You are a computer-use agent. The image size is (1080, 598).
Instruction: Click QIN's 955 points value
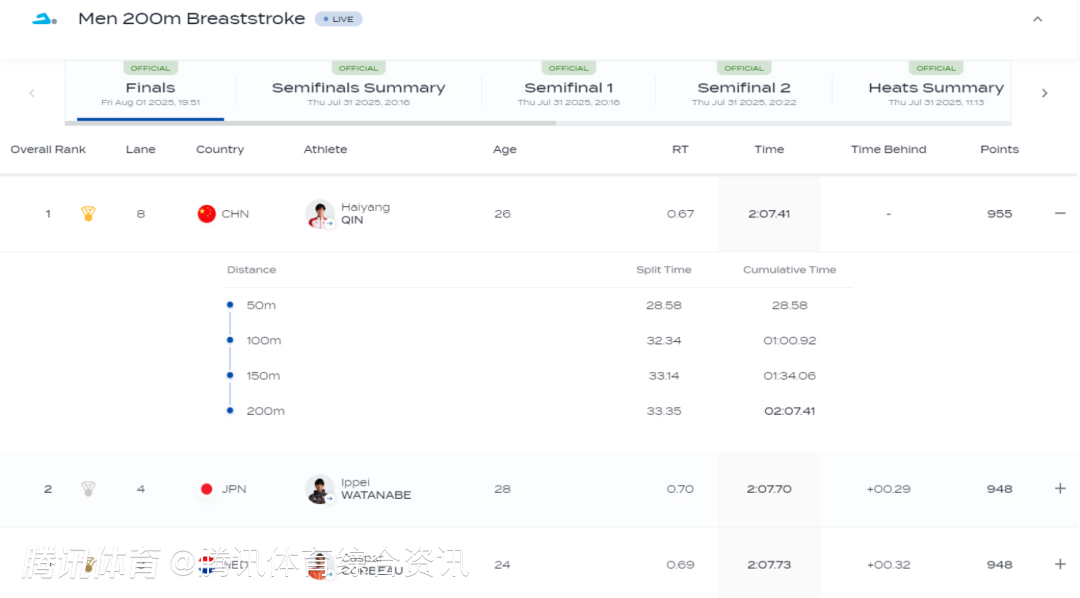[x=999, y=214]
